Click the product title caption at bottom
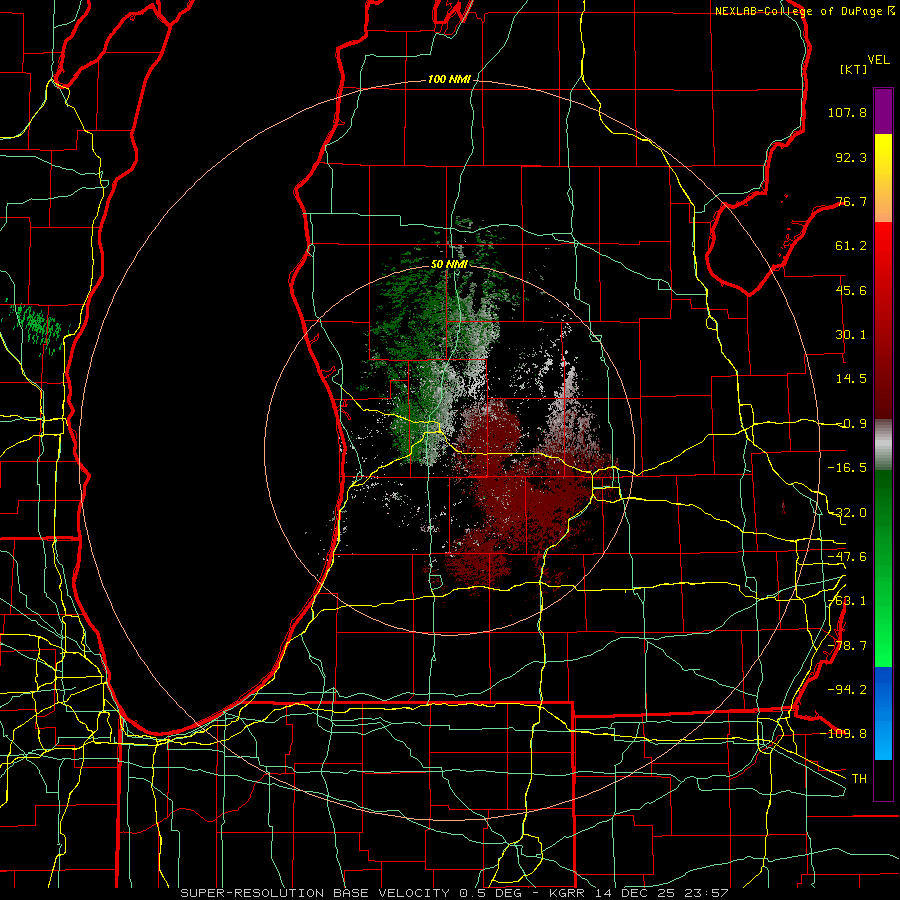900x900 pixels. pos(455,893)
